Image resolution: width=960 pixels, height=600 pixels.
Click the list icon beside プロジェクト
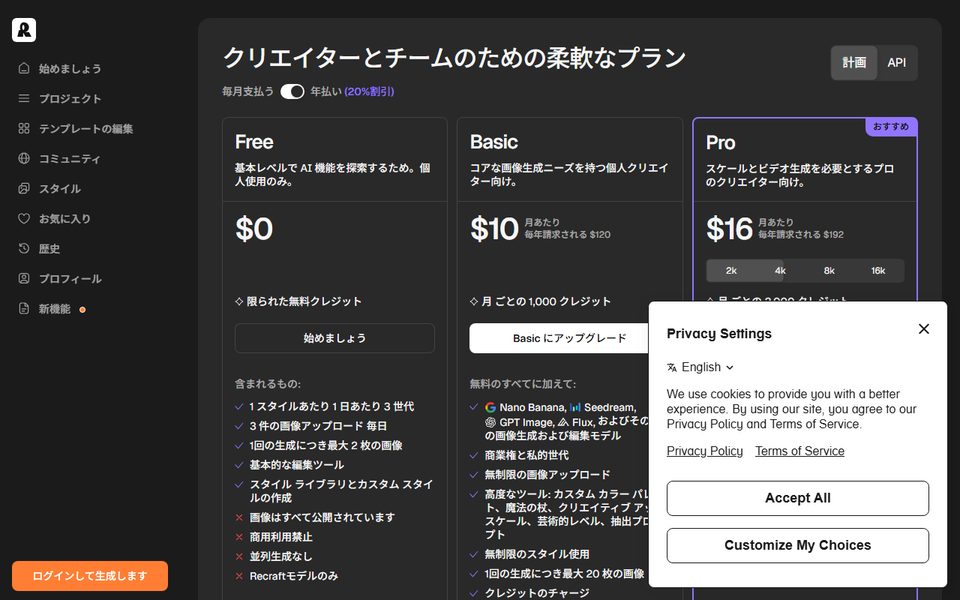[x=24, y=98]
